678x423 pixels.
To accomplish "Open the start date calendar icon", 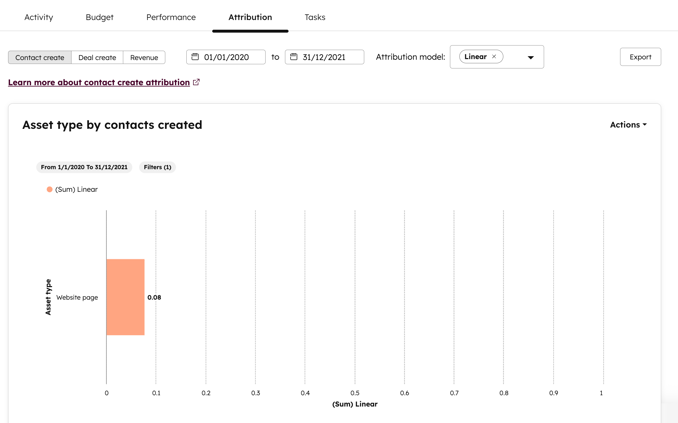I will coord(195,57).
